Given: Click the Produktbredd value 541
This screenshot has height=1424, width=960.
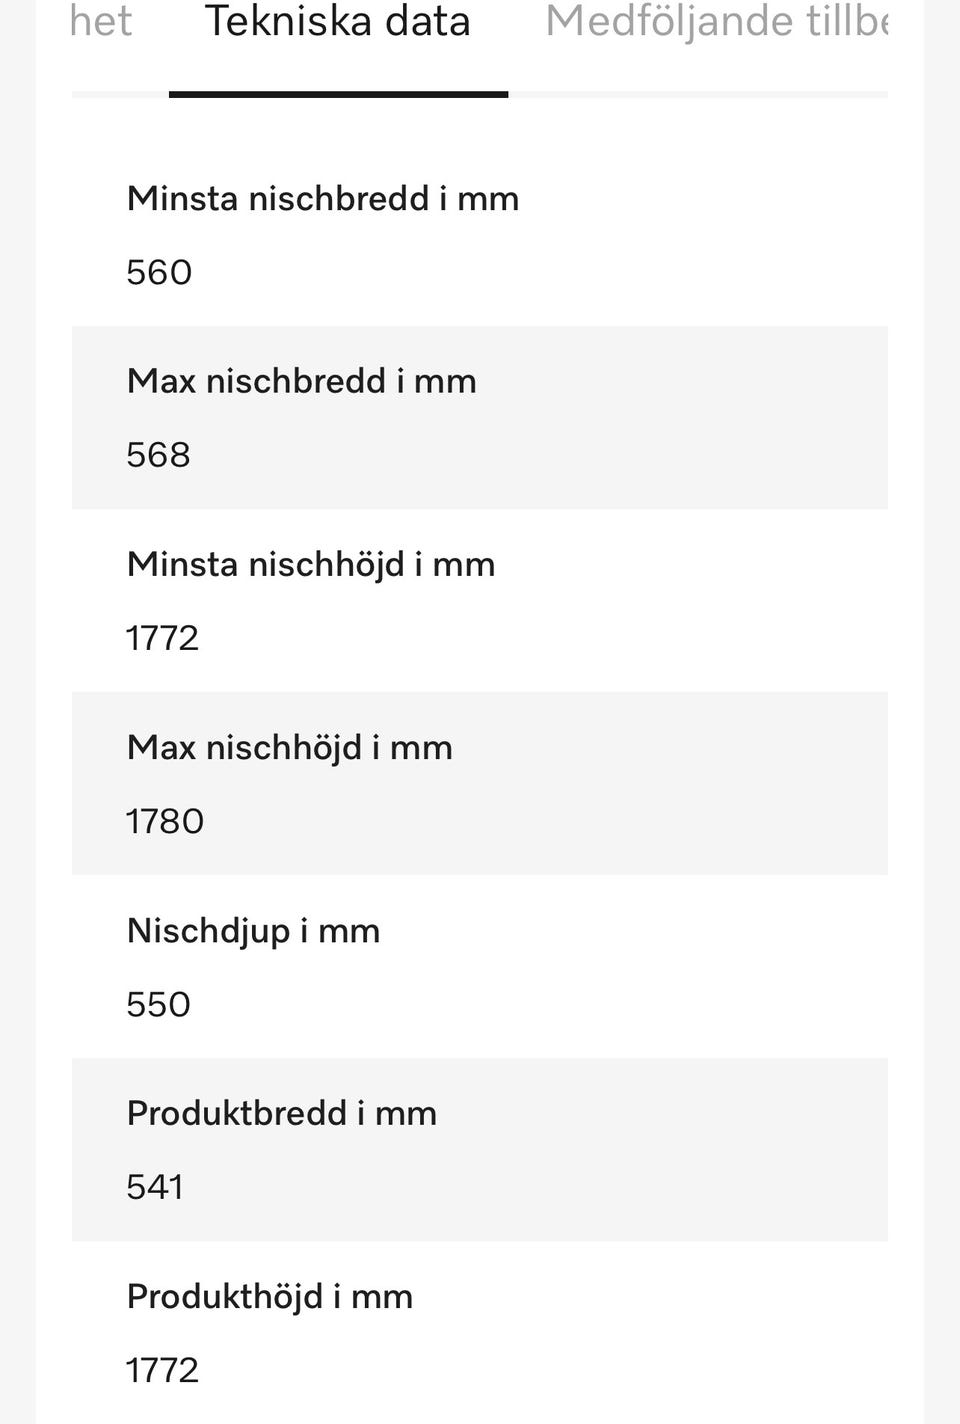Looking at the screenshot, I should click(x=155, y=1187).
